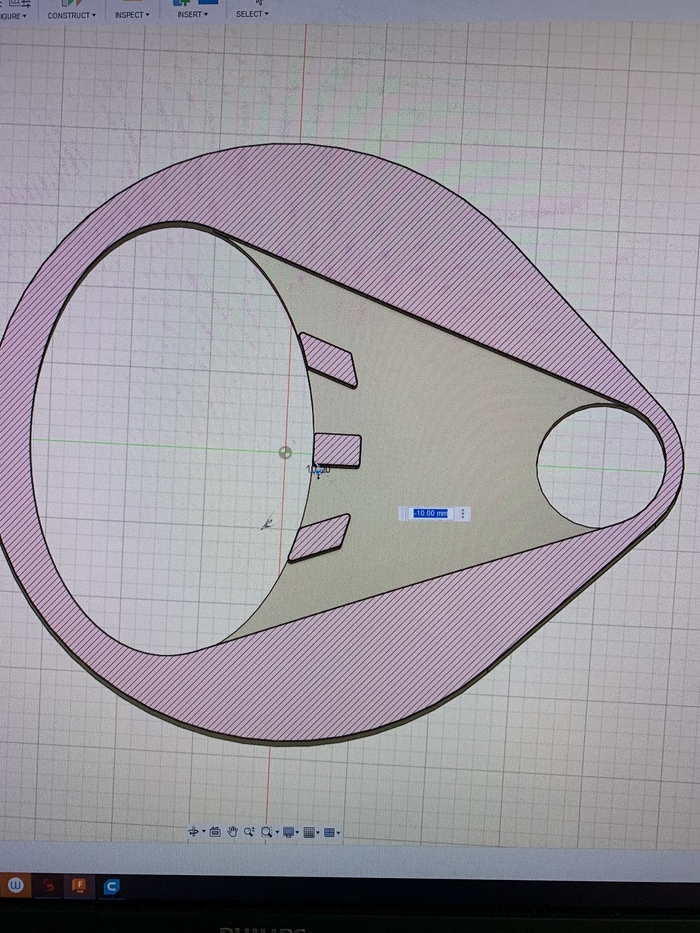This screenshot has width=700, height=933.
Task: Click the -10.00 mm distance input field
Action: [430, 513]
